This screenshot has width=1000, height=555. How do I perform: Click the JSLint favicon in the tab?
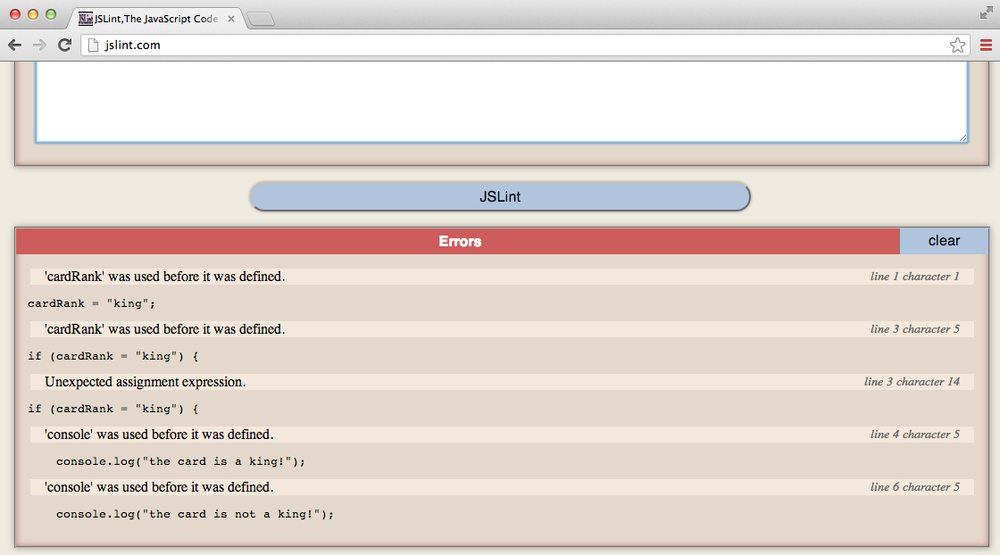pyautogui.click(x=85, y=19)
